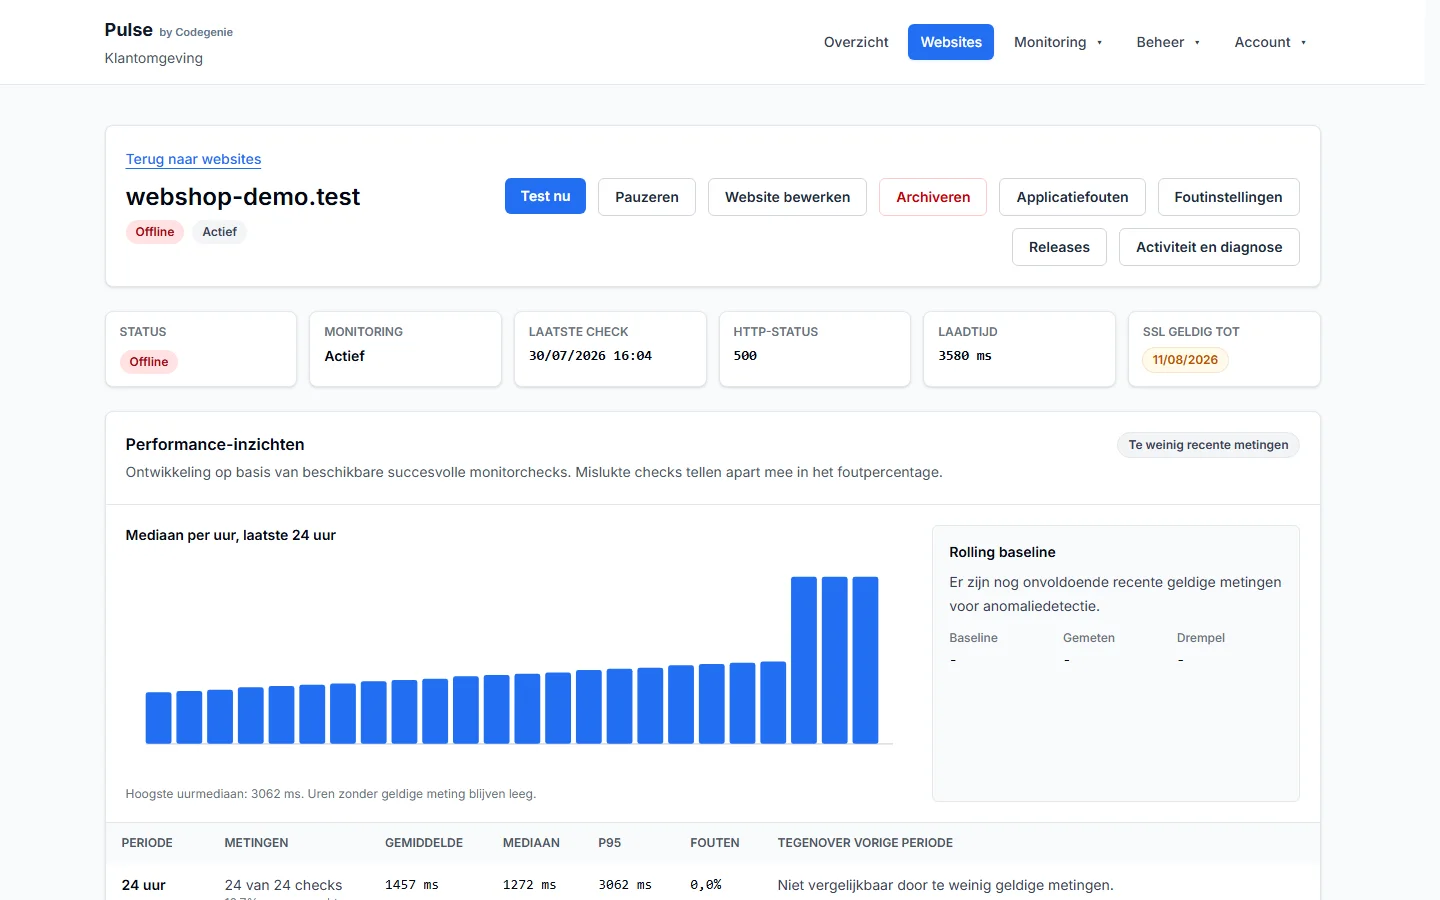Click the MEDIAAN column header
The width and height of the screenshot is (1440, 900).
click(x=531, y=843)
